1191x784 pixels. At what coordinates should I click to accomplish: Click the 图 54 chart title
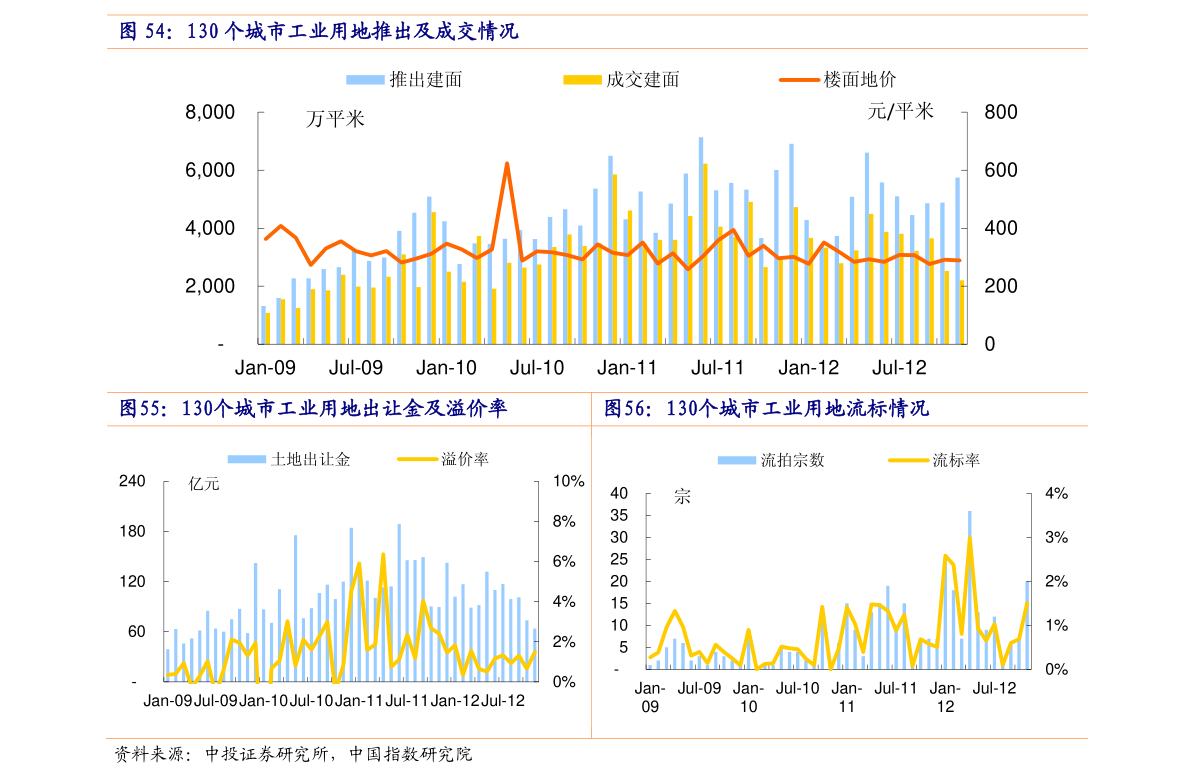[319, 31]
